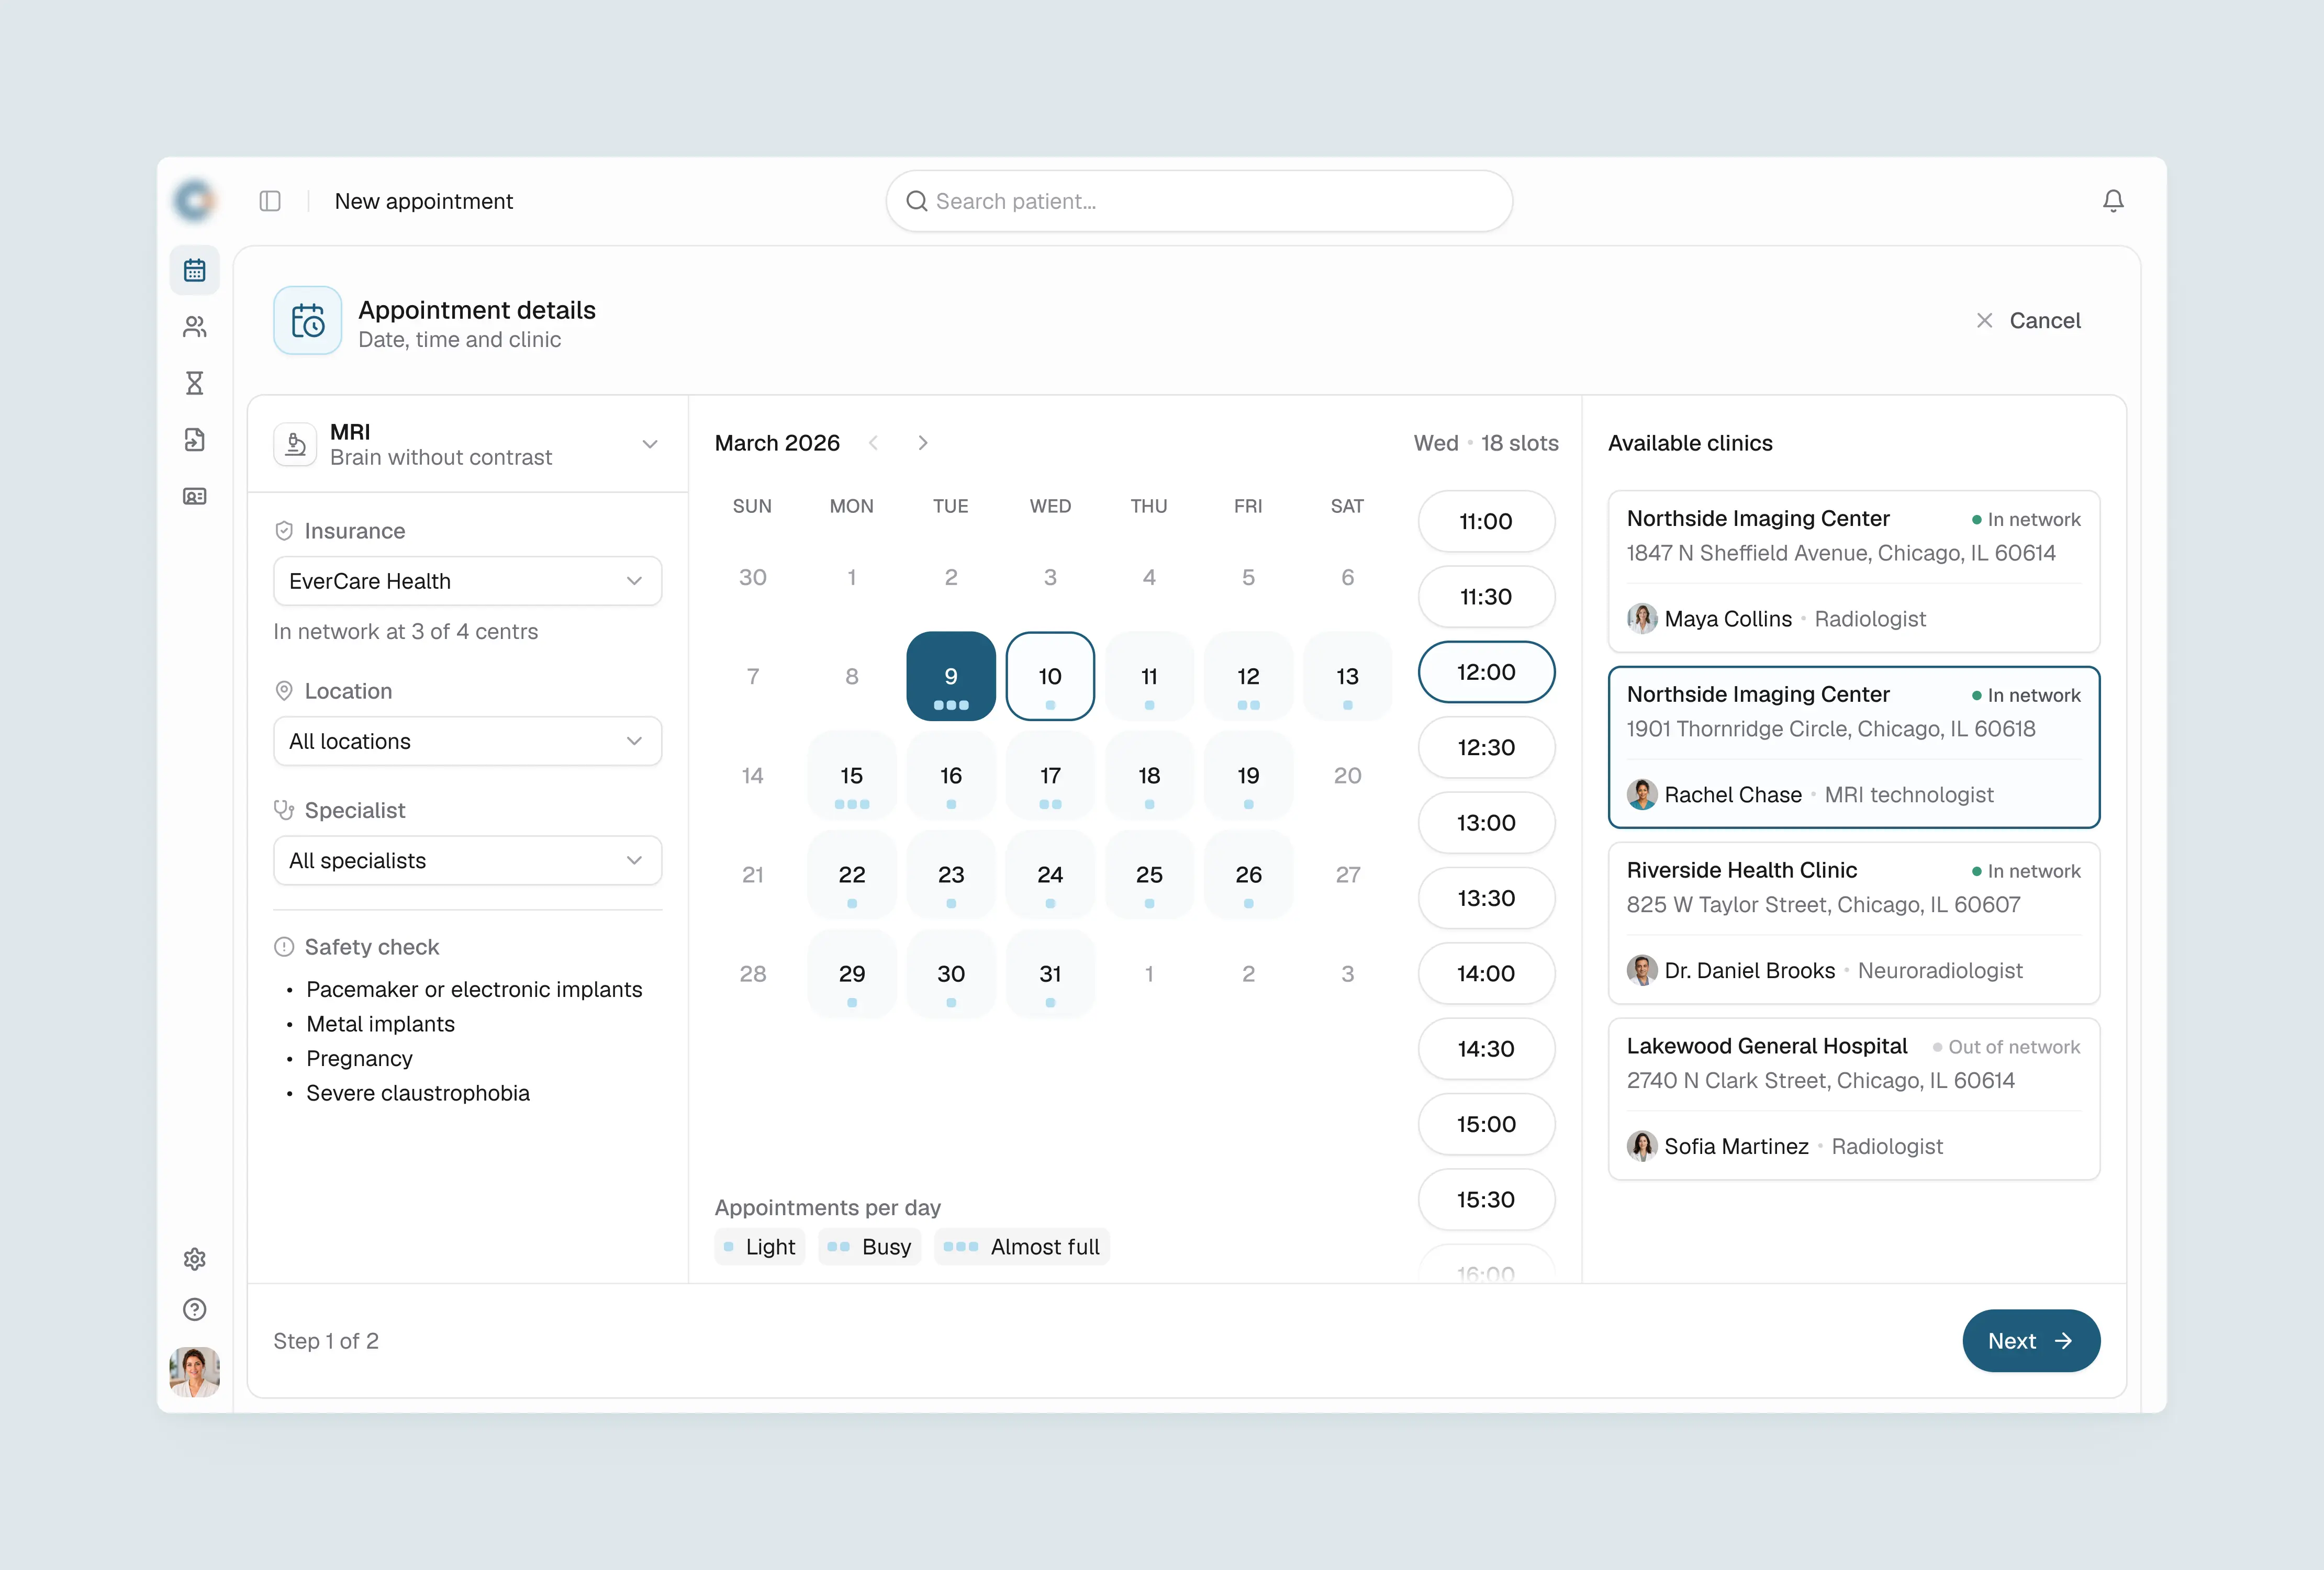
Task: Choose the 12:00 time slot
Action: click(x=1486, y=672)
